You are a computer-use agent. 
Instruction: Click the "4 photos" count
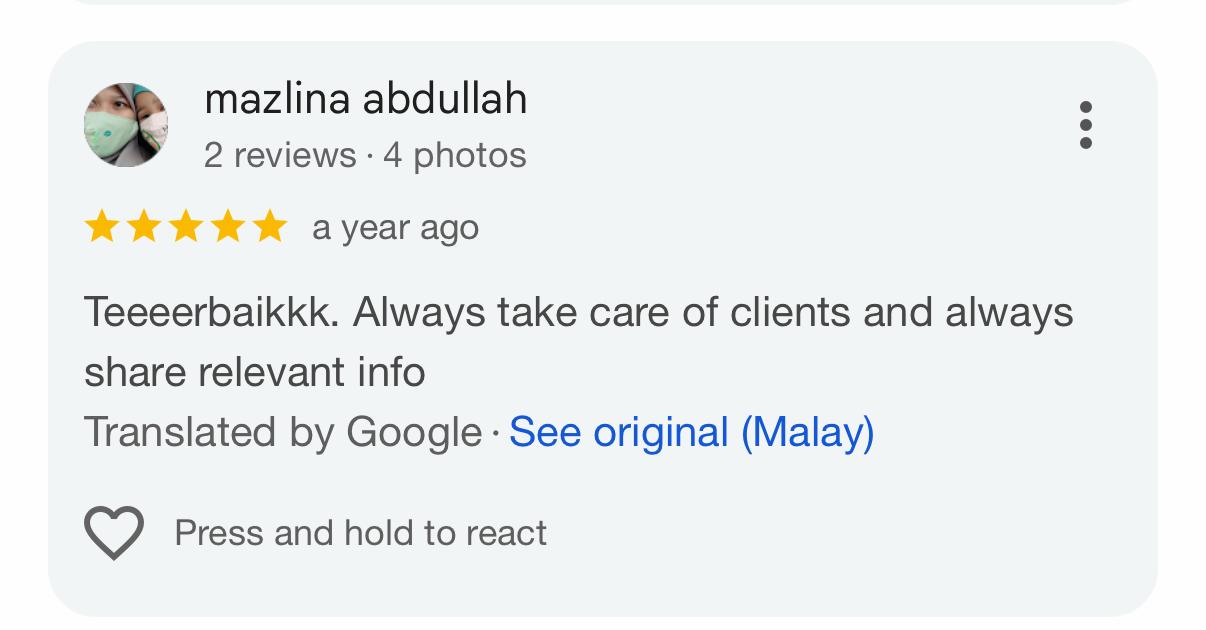455,156
